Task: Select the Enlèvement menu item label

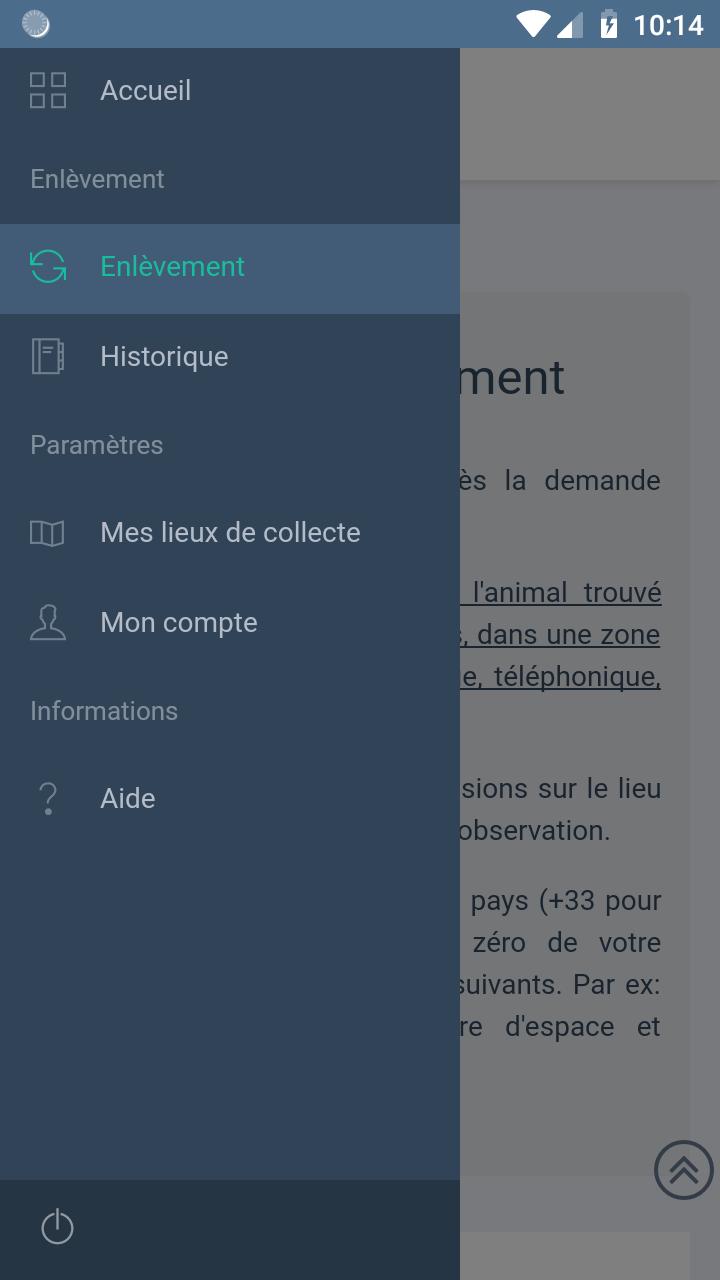Action: (x=172, y=267)
